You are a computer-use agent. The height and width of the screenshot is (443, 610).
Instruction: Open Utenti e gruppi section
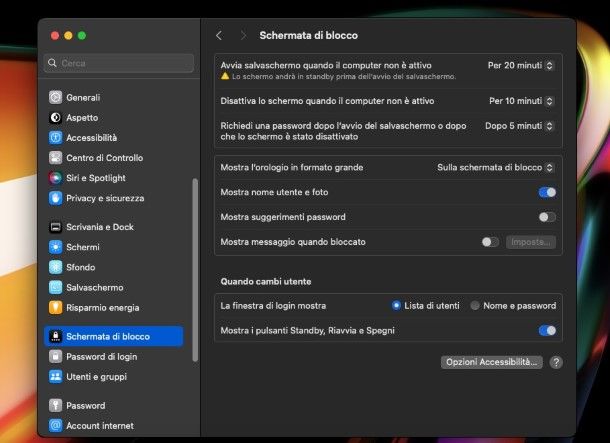[114, 377]
